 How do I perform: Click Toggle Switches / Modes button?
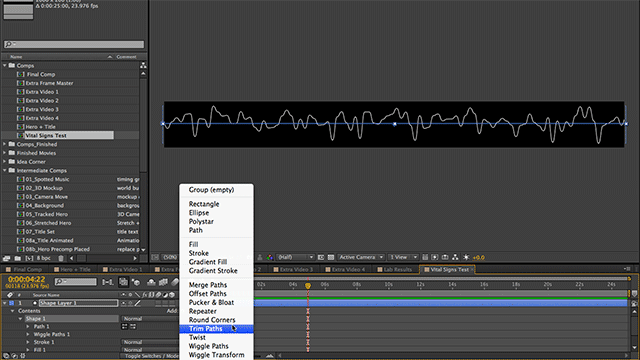(x=151, y=356)
